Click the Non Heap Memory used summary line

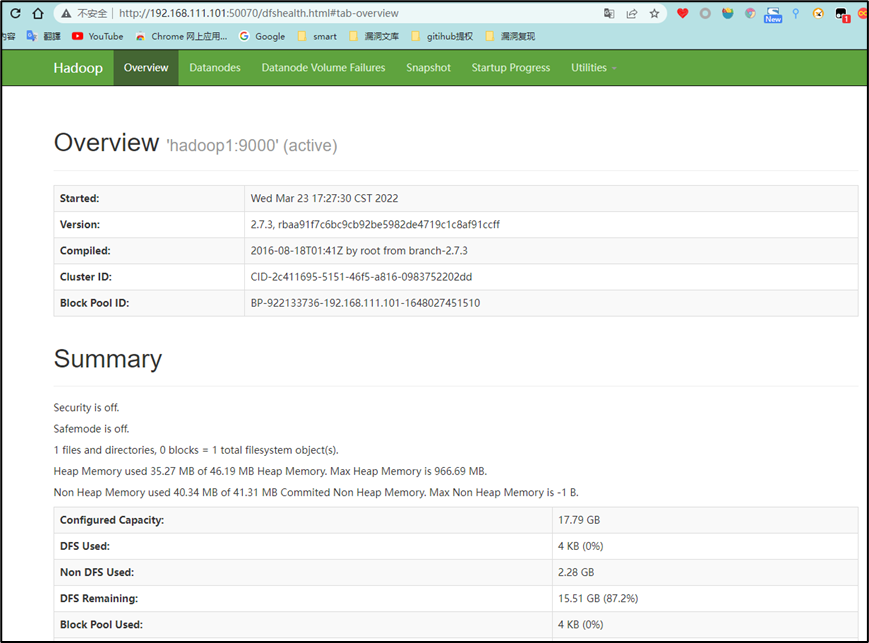point(316,492)
